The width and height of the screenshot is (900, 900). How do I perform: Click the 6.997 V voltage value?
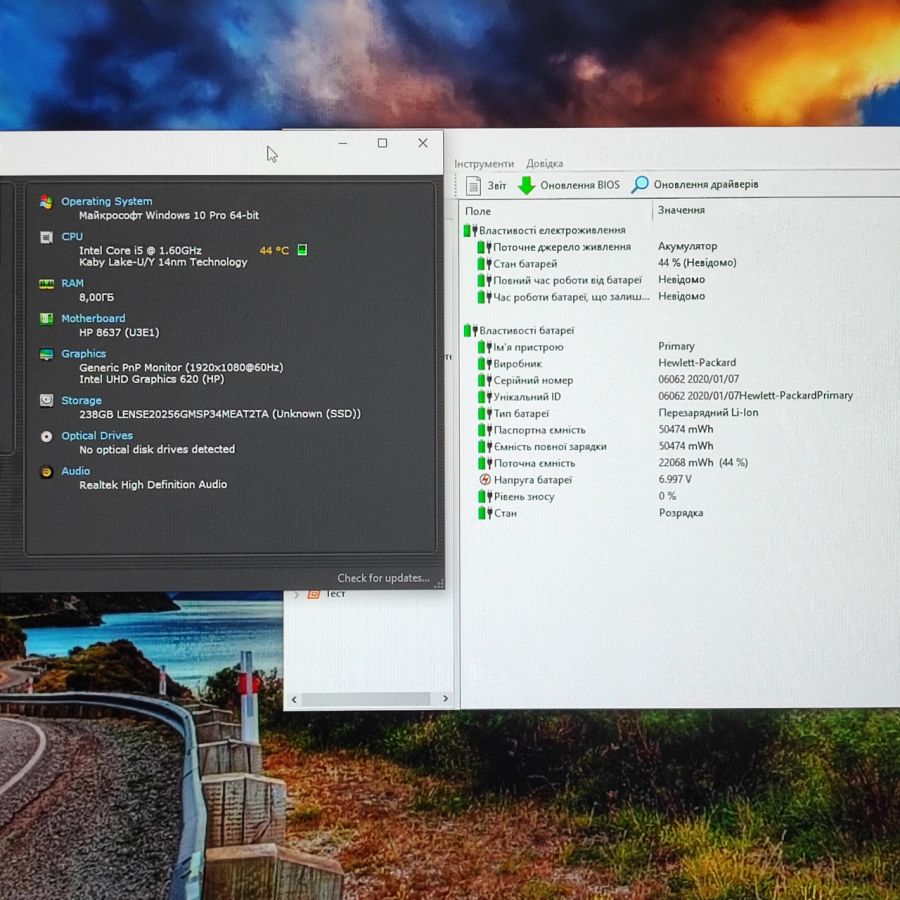point(675,479)
